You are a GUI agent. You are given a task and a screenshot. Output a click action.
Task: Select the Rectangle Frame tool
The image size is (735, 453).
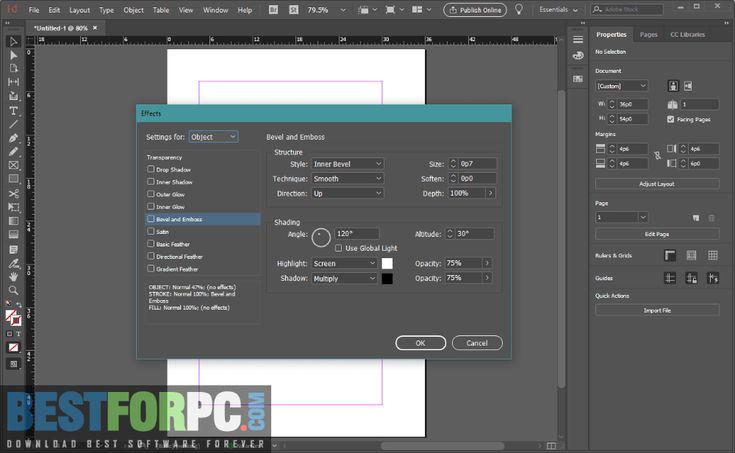point(13,165)
